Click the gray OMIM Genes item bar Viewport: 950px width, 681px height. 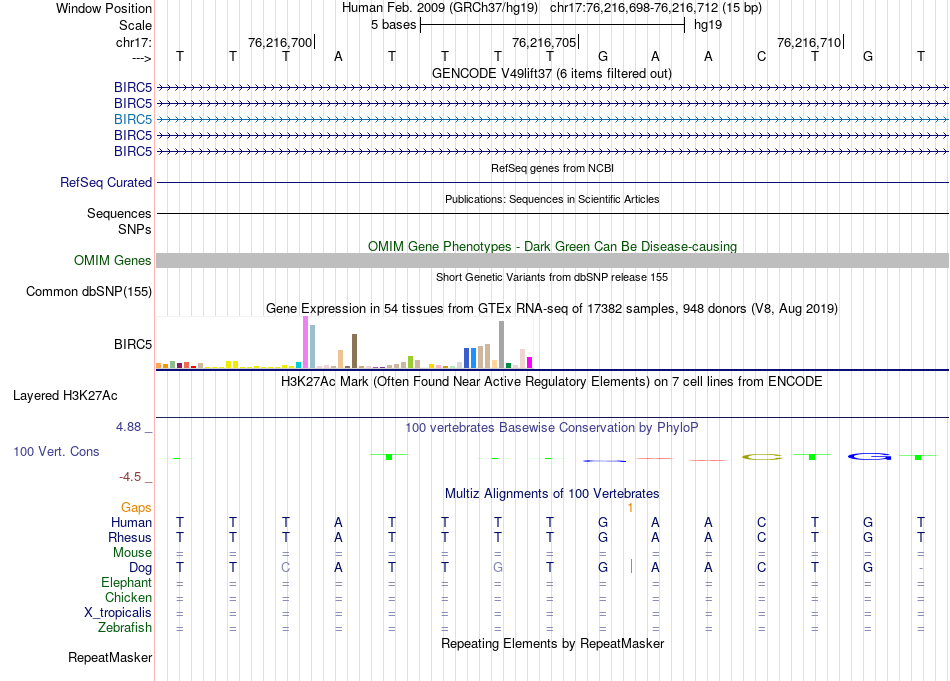(553, 261)
